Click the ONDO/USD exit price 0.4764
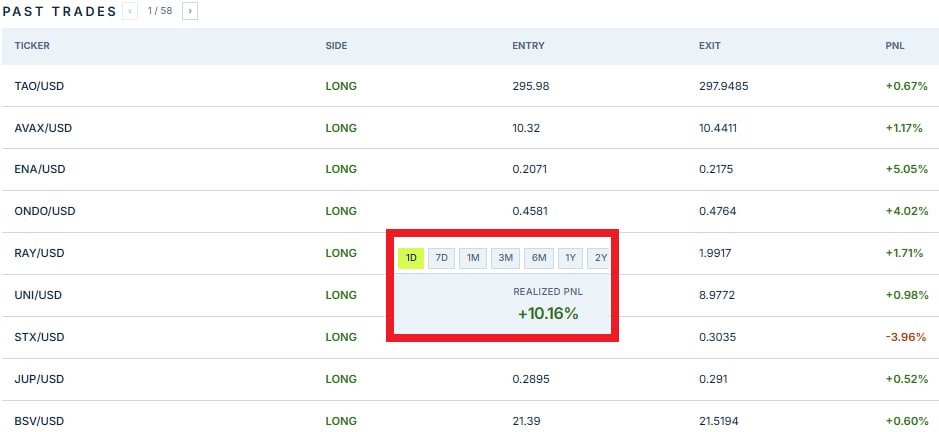 717,212
